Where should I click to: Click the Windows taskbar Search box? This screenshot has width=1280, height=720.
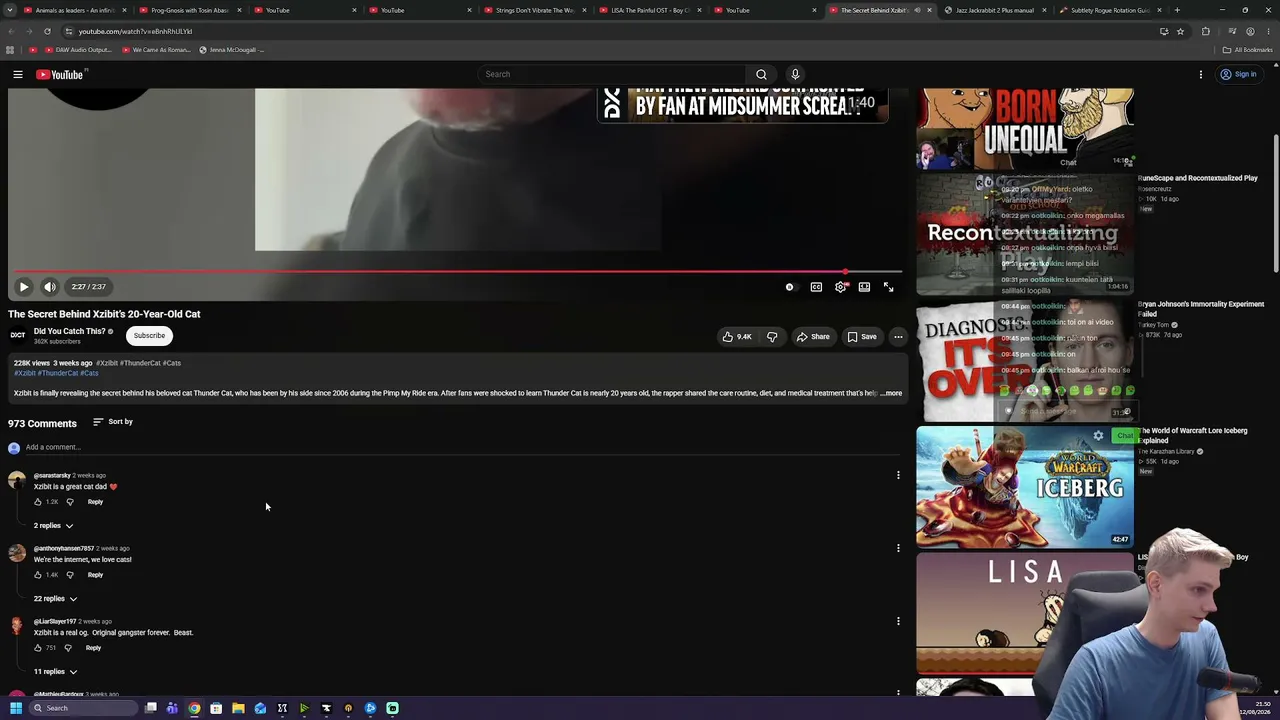(x=84, y=708)
